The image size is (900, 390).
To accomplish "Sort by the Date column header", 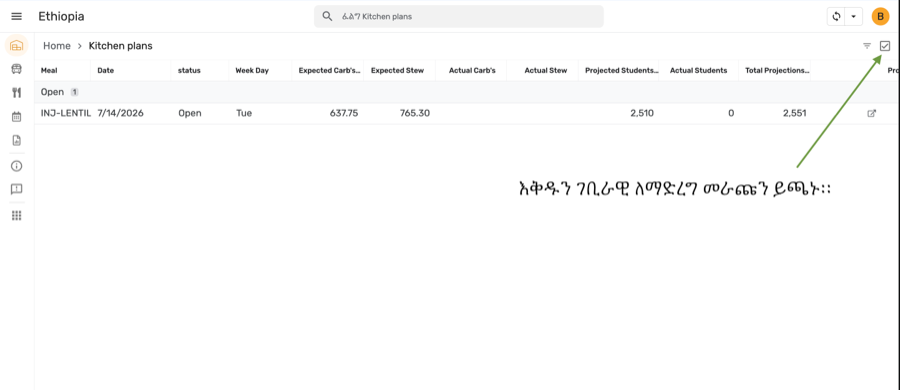I will click(106, 71).
